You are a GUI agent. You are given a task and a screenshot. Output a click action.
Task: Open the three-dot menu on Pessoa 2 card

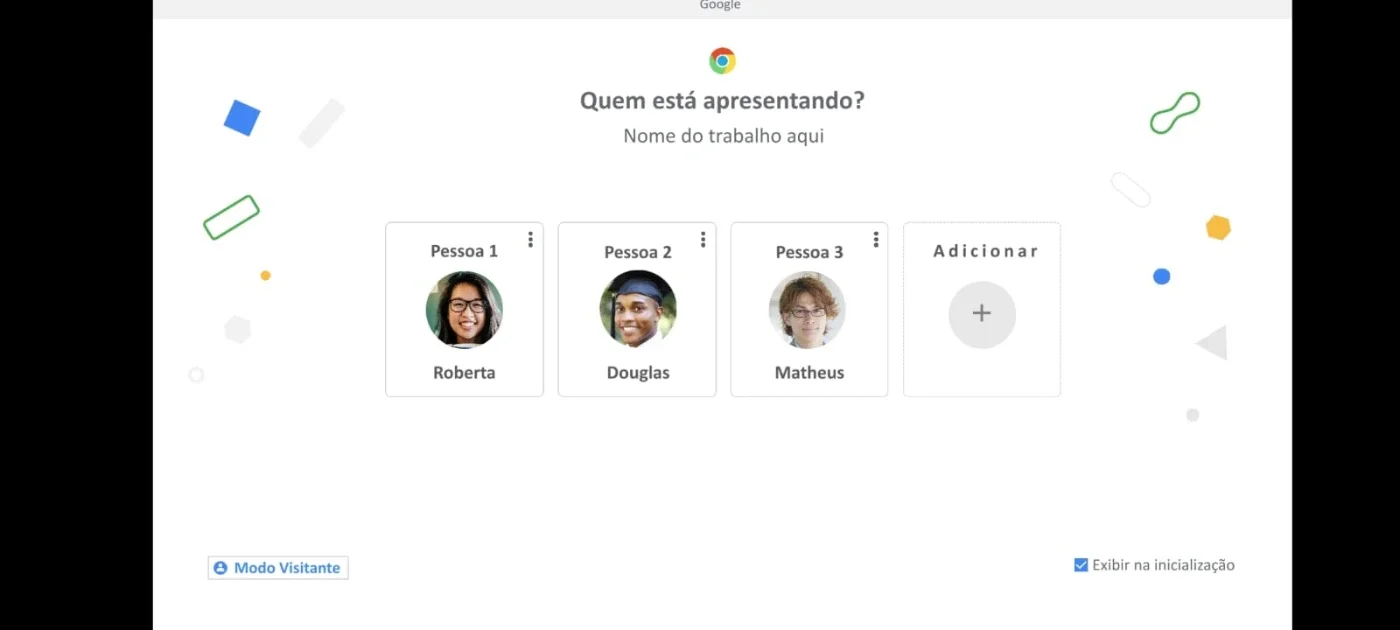click(x=703, y=239)
